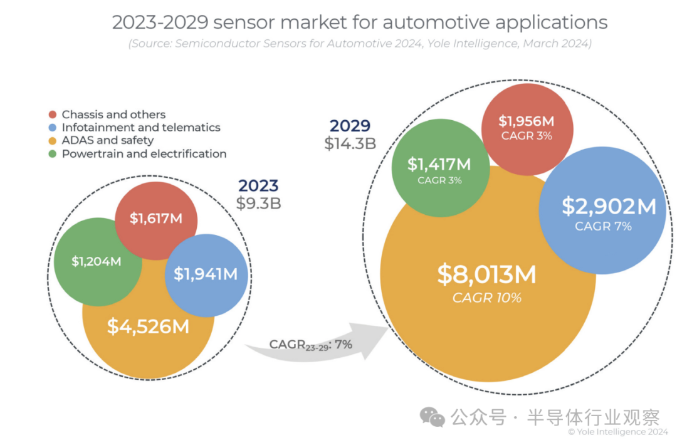The width and height of the screenshot is (693, 443).
Task: Select the 2023 green $1,204M bubble
Action: pyautogui.click(x=95, y=261)
